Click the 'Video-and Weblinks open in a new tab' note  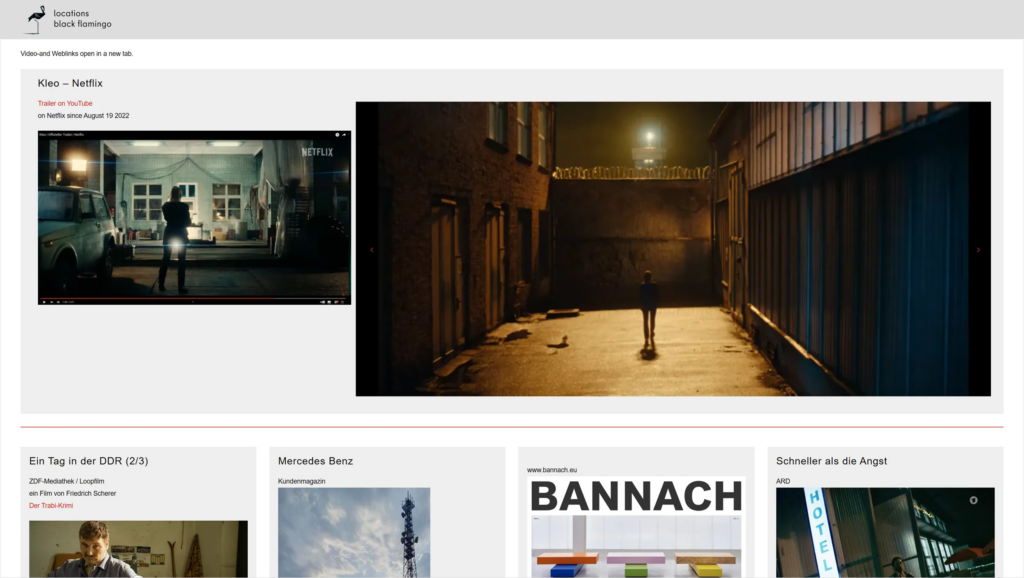76,54
